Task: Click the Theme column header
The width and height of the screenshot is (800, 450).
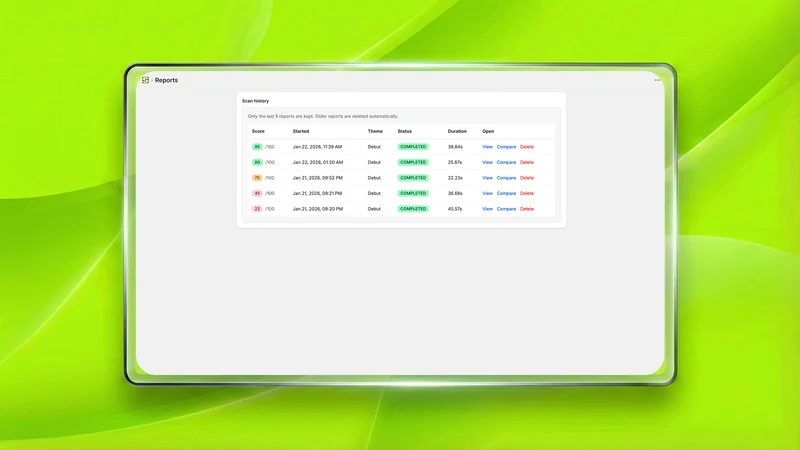Action: [375, 131]
